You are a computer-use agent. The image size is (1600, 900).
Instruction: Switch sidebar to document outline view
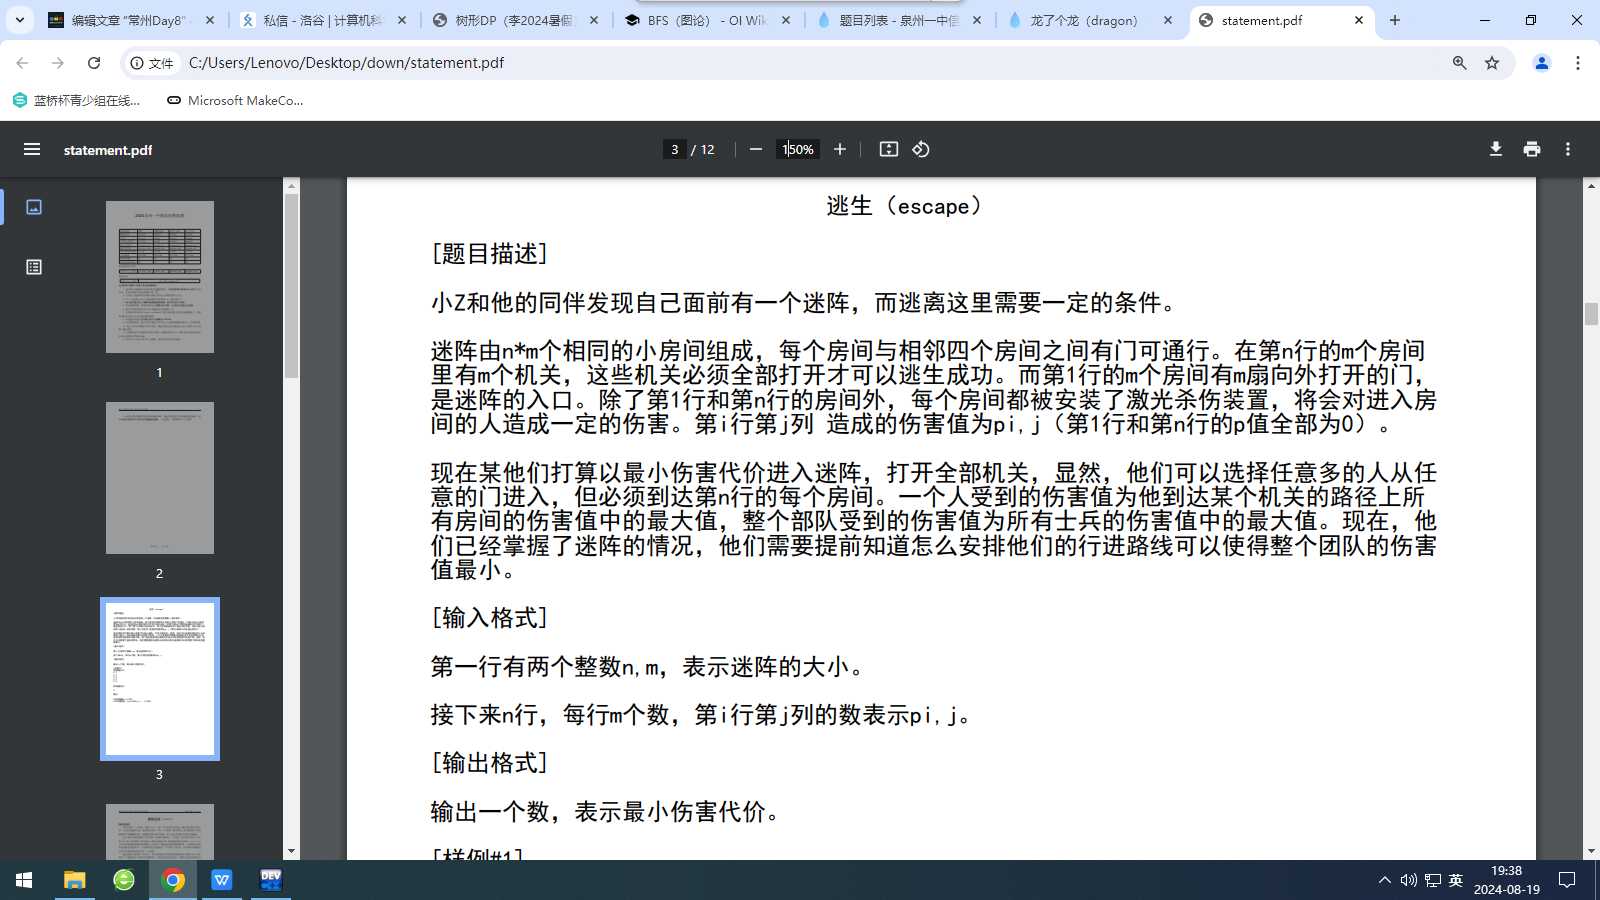34,267
